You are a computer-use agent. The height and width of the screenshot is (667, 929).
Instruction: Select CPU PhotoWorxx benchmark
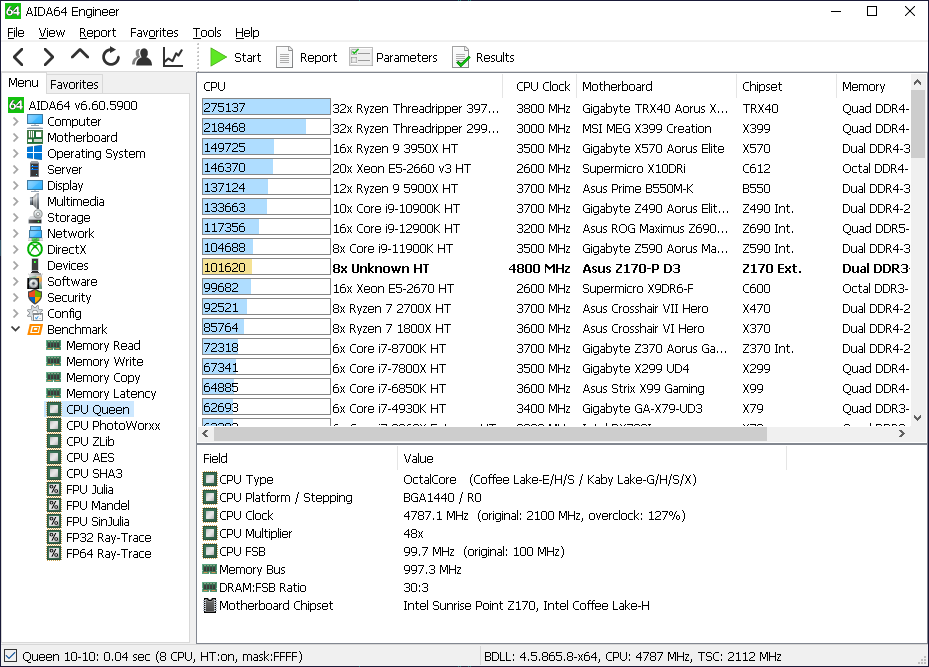(x=113, y=425)
